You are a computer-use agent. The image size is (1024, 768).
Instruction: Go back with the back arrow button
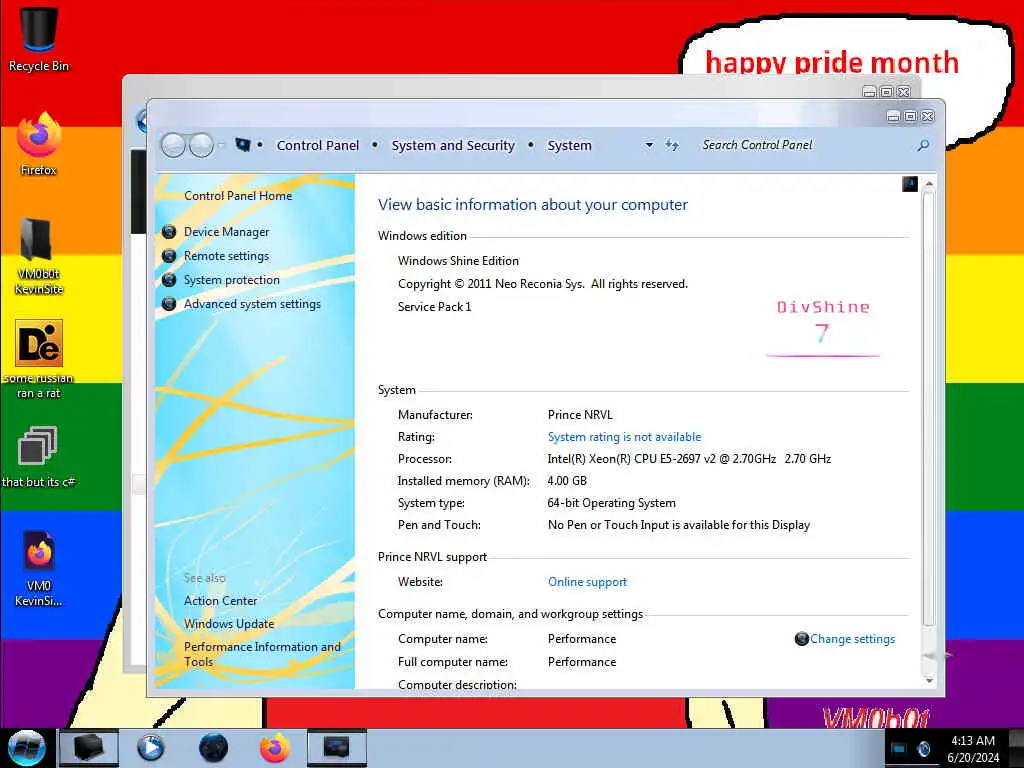[174, 145]
